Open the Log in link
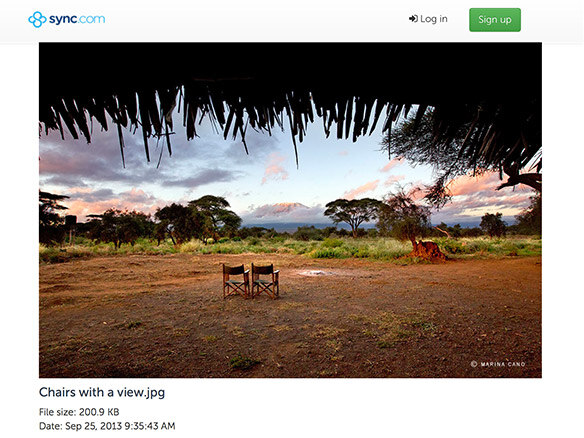Image resolution: width=584 pixels, height=438 pixels. [428, 19]
